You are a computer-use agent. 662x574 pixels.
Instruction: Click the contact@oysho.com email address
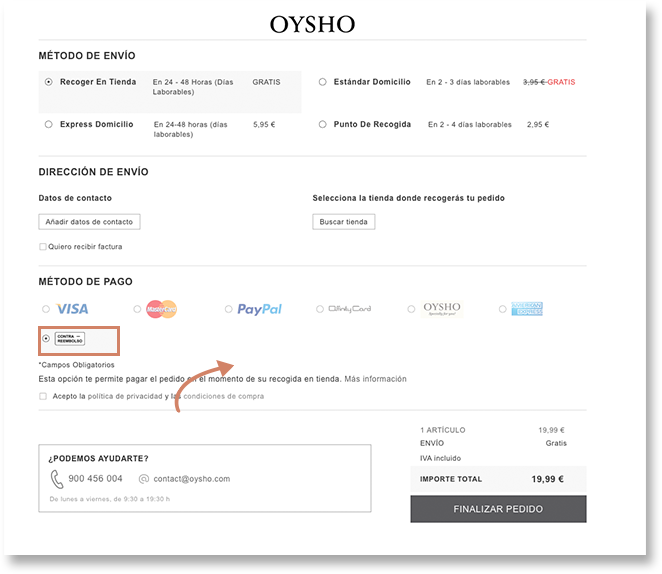[x=192, y=479]
